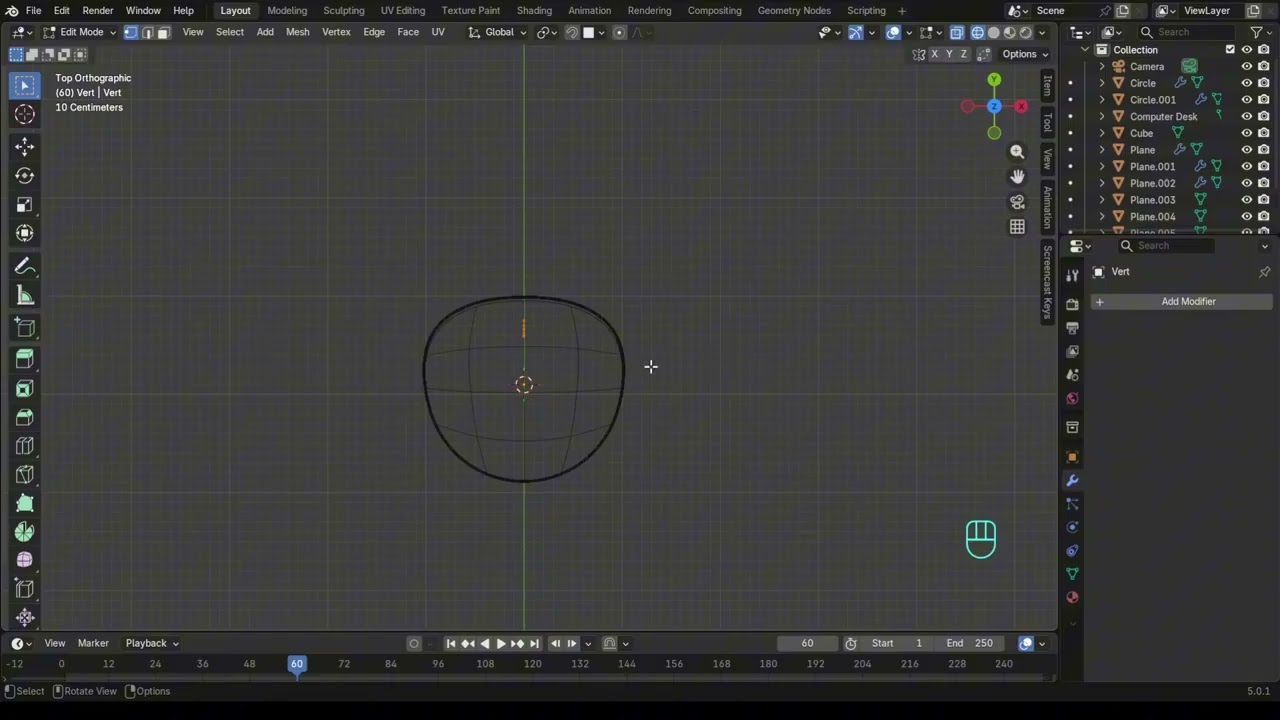Open Global transform orientation dropdown
1280x720 pixels.
497,32
